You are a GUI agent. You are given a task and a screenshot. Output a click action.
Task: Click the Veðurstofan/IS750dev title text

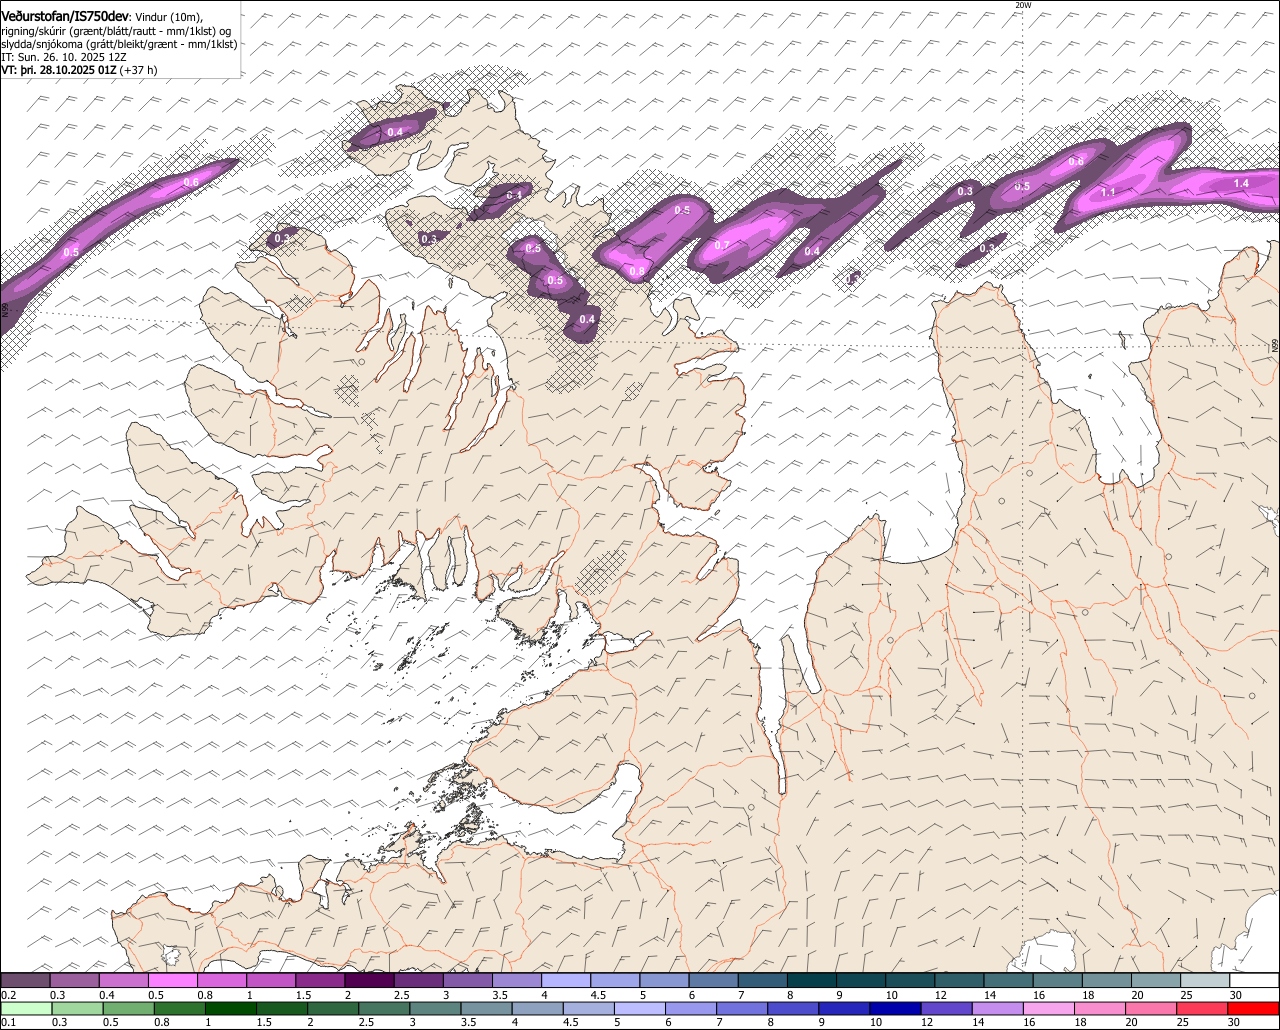(66, 17)
